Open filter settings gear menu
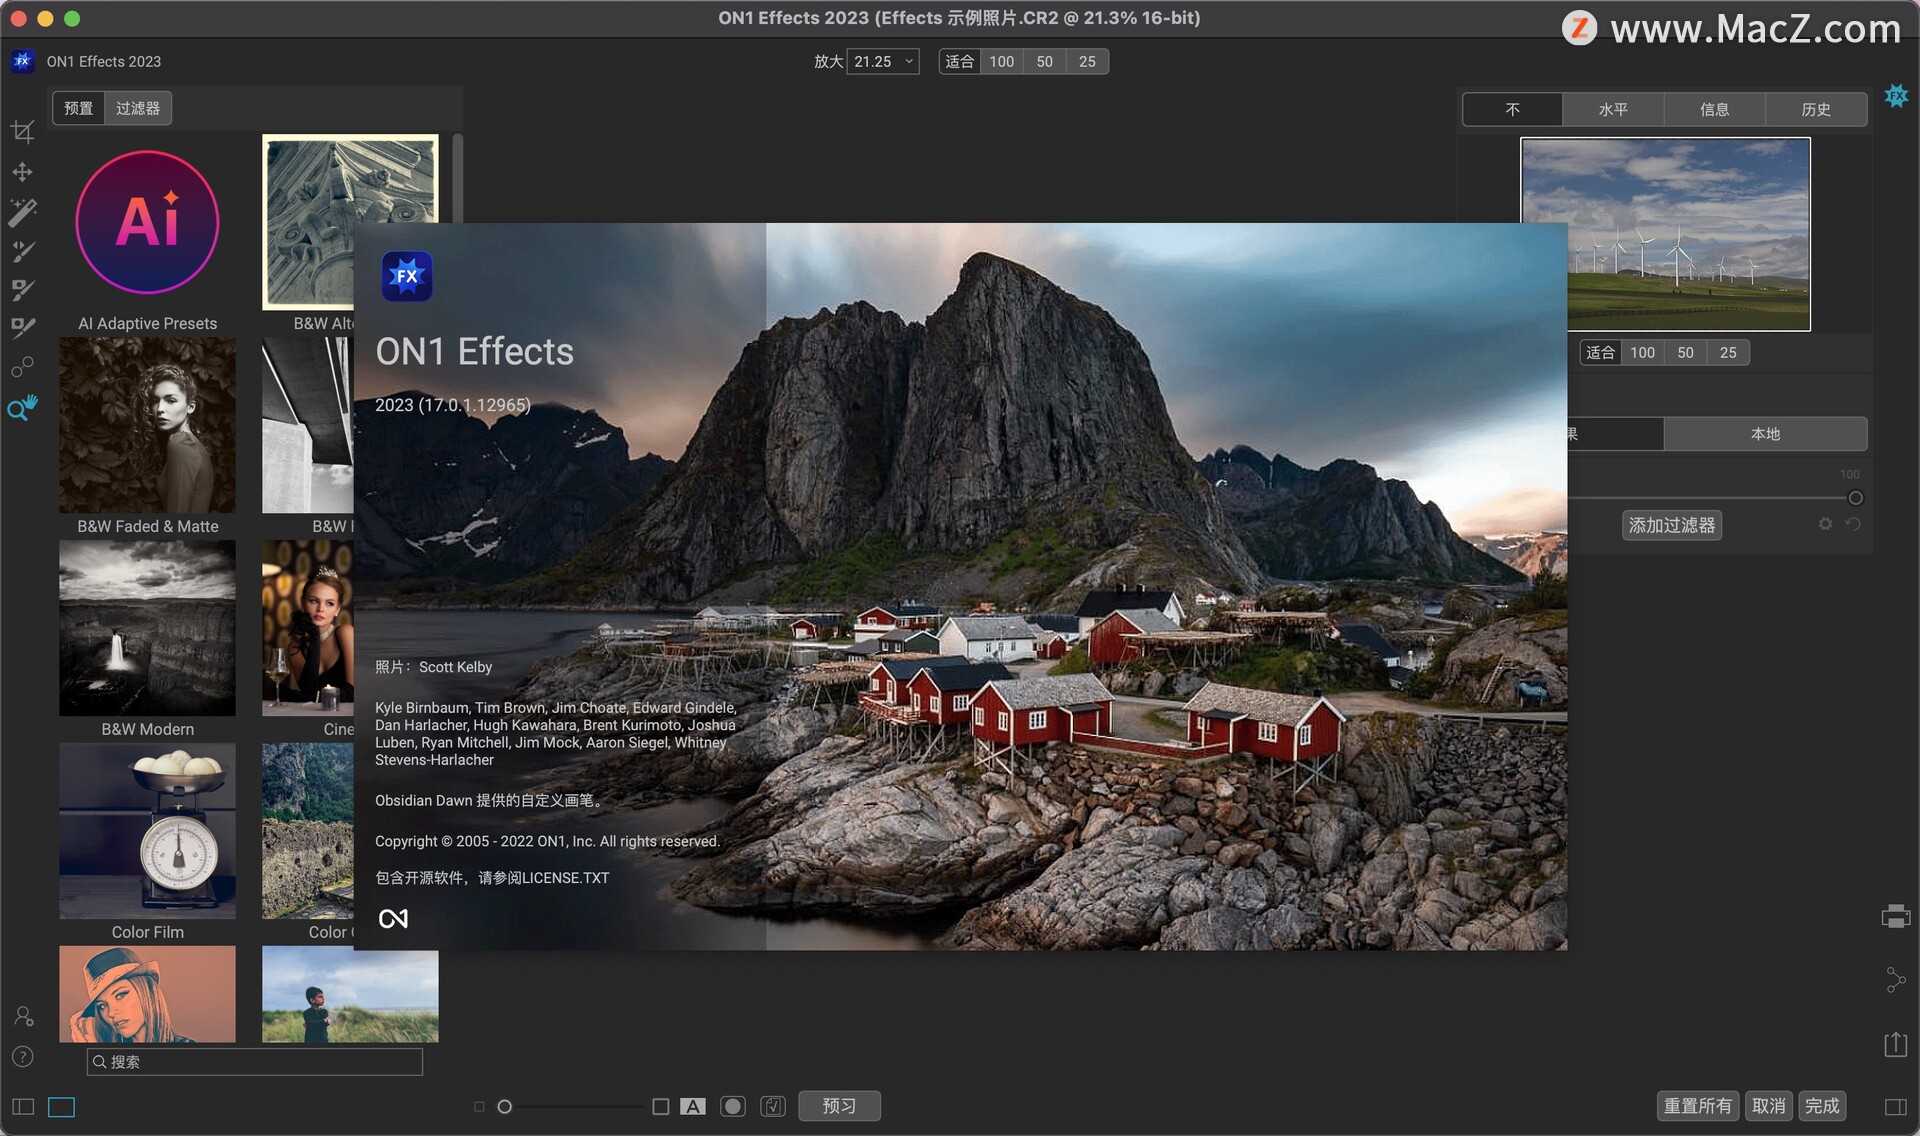The height and width of the screenshot is (1136, 1920). (x=1825, y=524)
